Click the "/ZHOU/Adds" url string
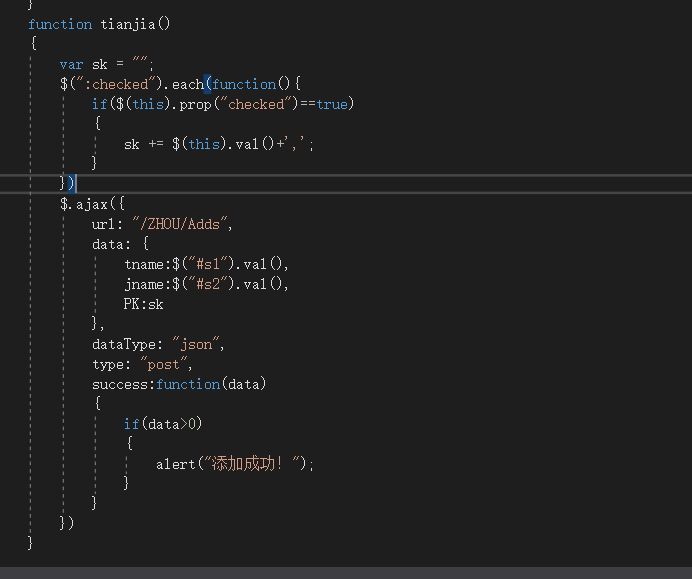 180,224
